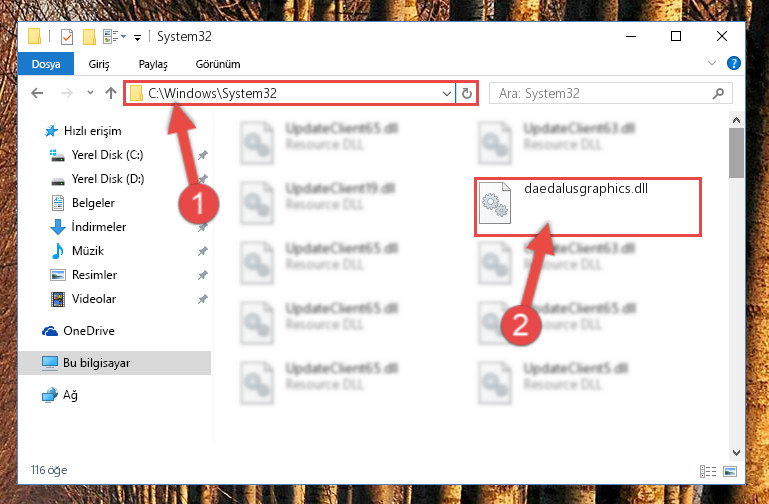The height and width of the screenshot is (504, 769).
Task: Click the OneDrive cloud icon
Action: pos(50,331)
